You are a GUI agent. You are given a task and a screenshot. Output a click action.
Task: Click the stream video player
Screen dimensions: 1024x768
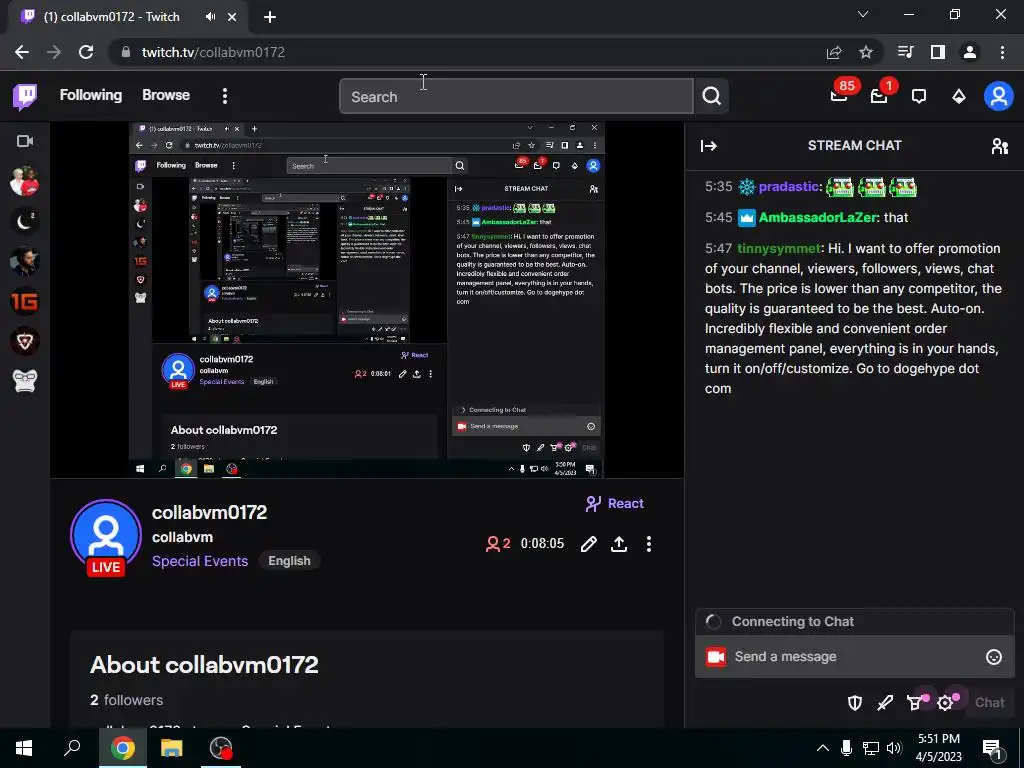(x=366, y=300)
